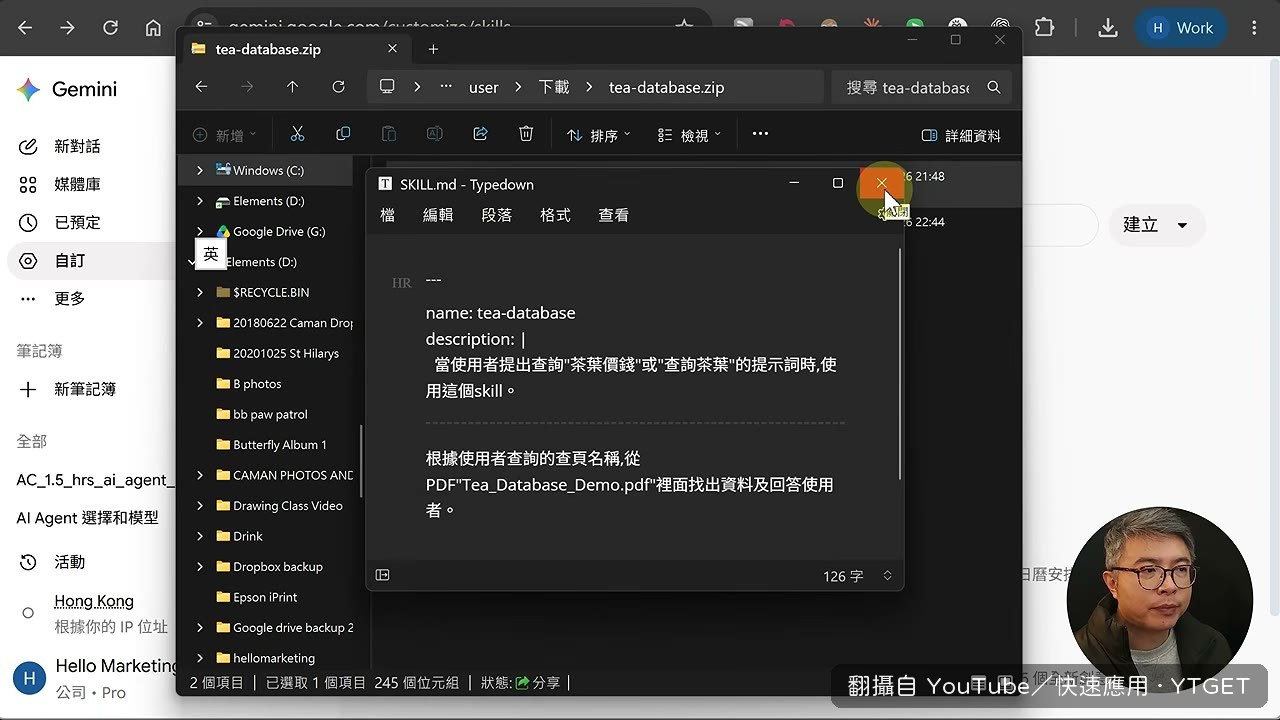The image size is (1280, 720).
Task: Close the tea-database.zip Explorer tab
Action: tap(392, 48)
